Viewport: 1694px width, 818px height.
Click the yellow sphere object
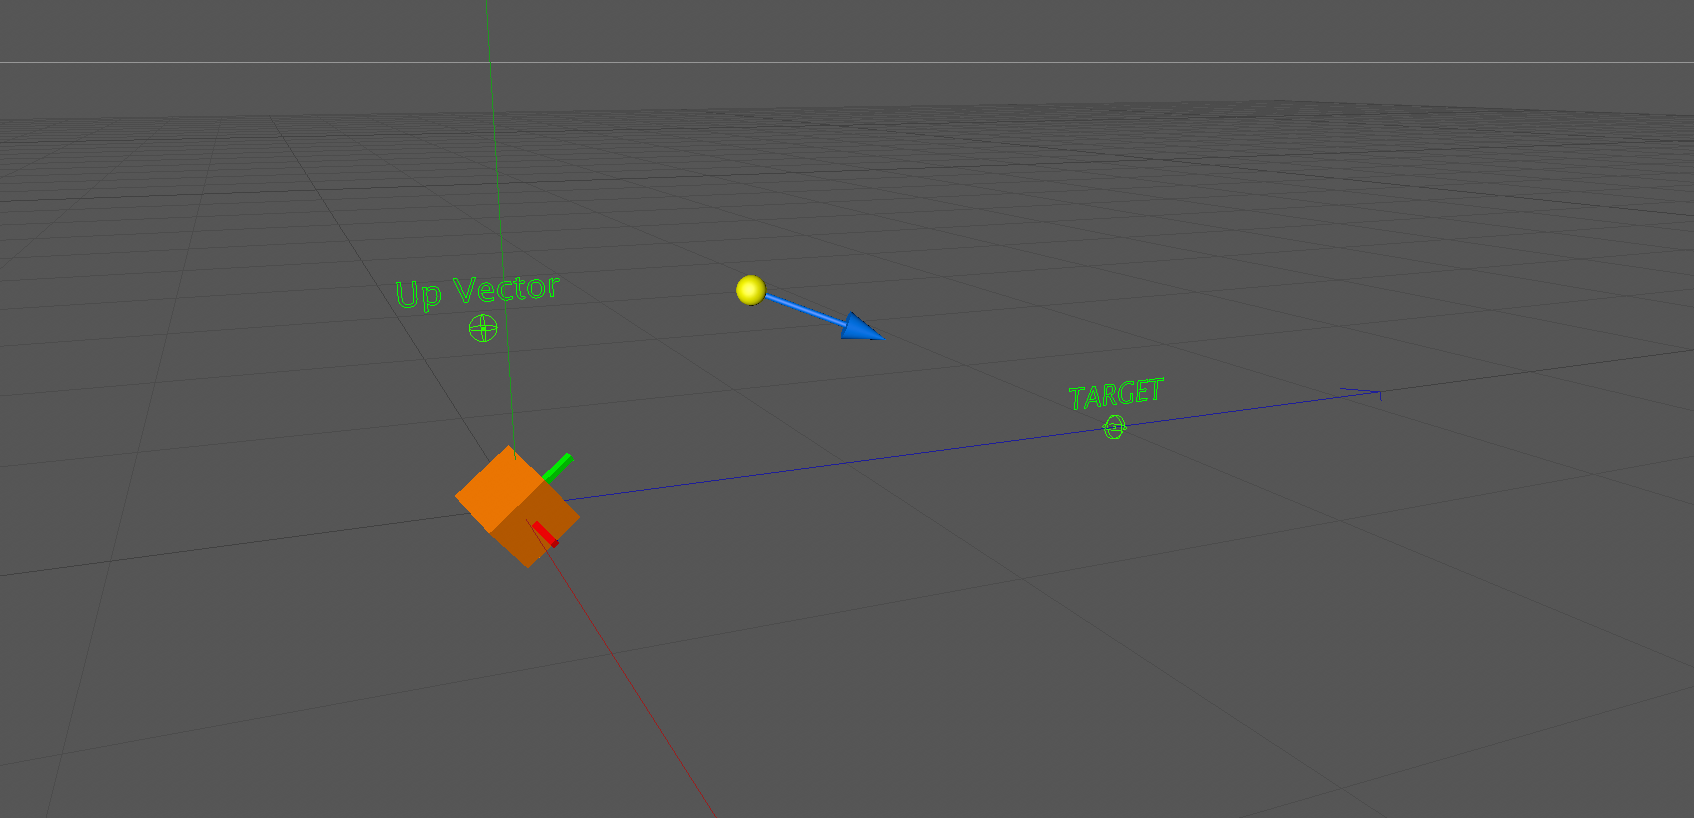pos(750,290)
